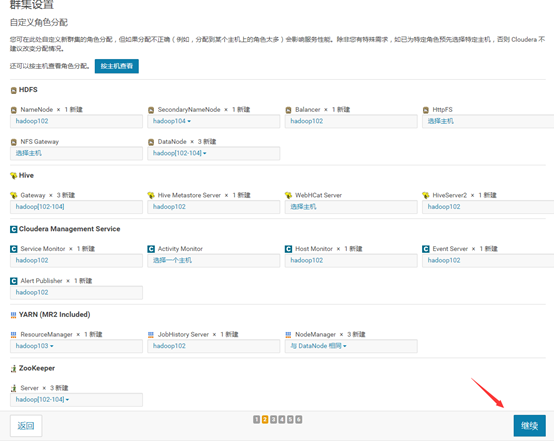Click the Host Monitor icon
Viewport: 554px width, 441px height.
click(x=288, y=249)
